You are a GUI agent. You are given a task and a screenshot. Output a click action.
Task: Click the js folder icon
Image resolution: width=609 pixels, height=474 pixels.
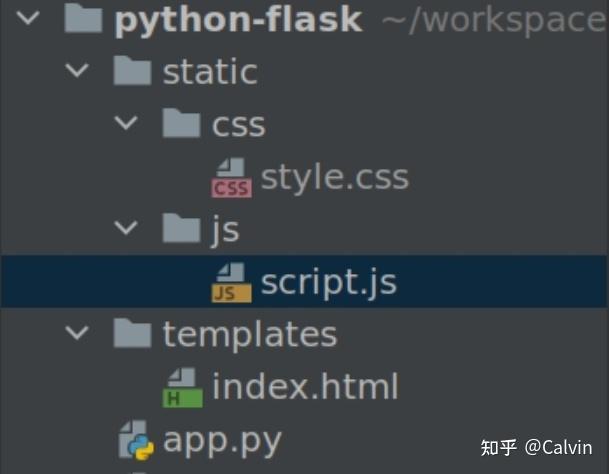tap(182, 229)
